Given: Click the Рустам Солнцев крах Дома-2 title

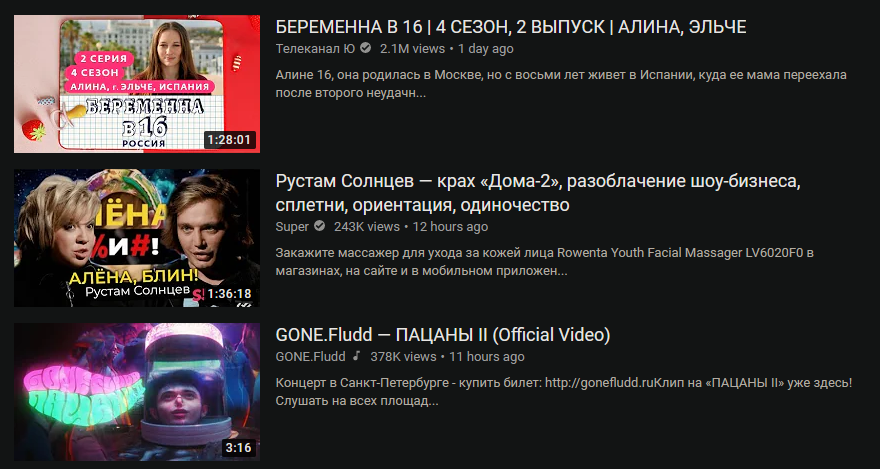Looking at the screenshot, I should (x=538, y=193).
